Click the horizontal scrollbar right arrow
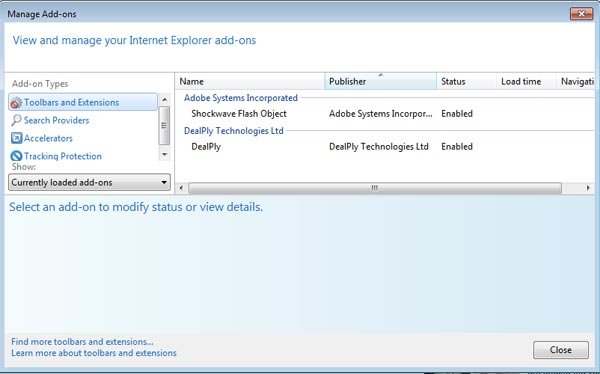Screen dimensions: 600x374 tap(588, 188)
